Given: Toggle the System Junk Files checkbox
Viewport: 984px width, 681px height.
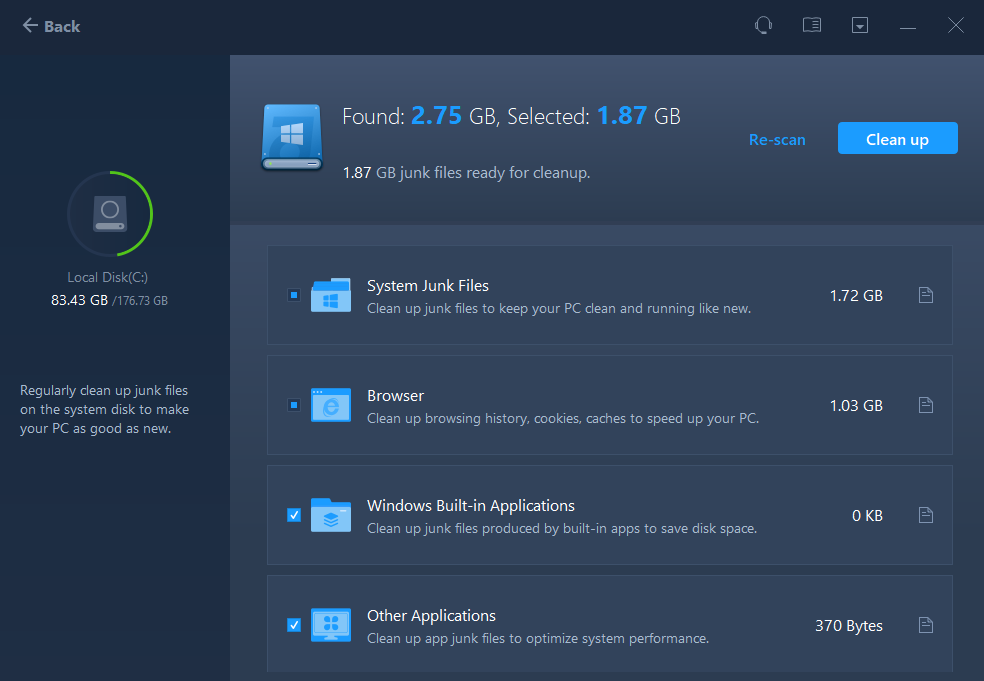Looking at the screenshot, I should [294, 295].
